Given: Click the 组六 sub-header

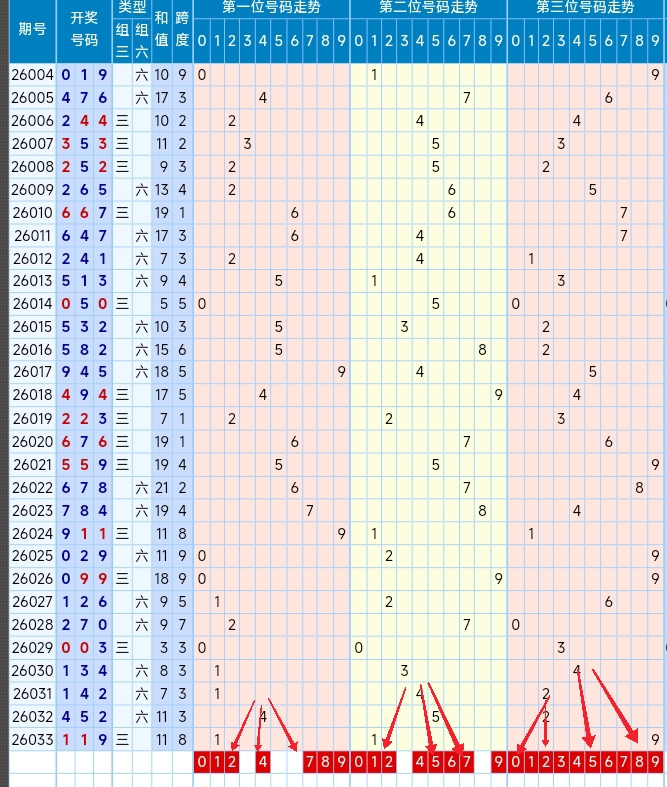Looking at the screenshot, I should (142, 40).
